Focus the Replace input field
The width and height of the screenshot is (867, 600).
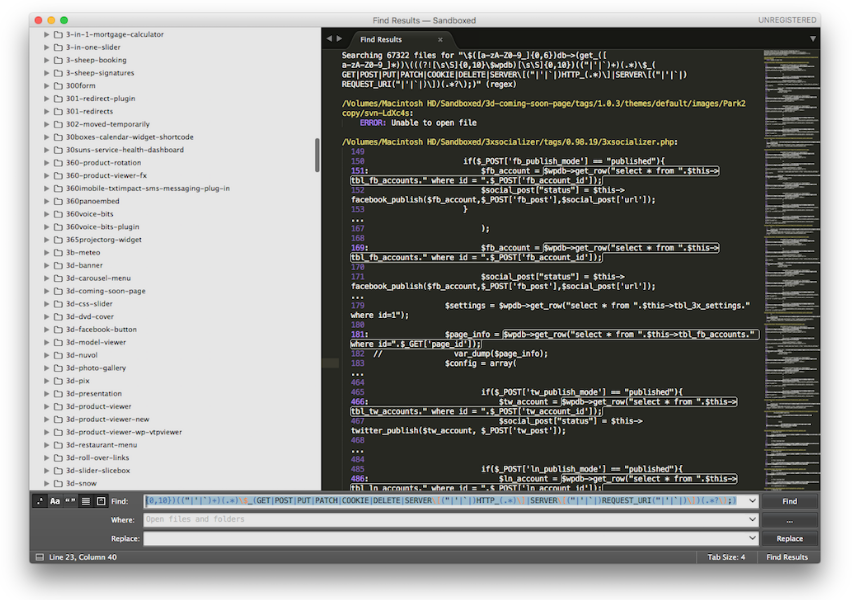click(445, 538)
